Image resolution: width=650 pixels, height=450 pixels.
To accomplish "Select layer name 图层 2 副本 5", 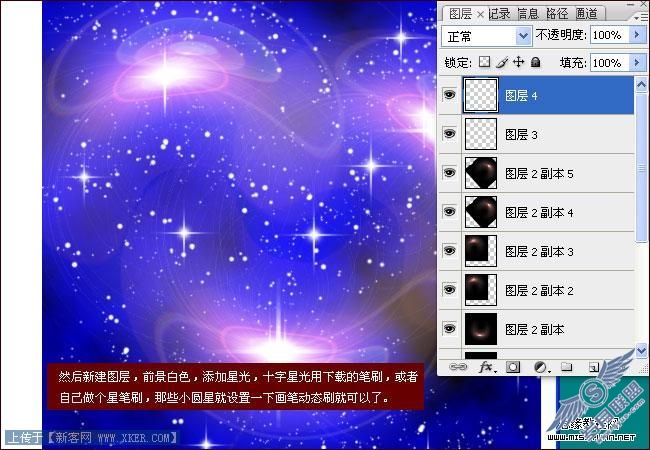I will (x=539, y=174).
